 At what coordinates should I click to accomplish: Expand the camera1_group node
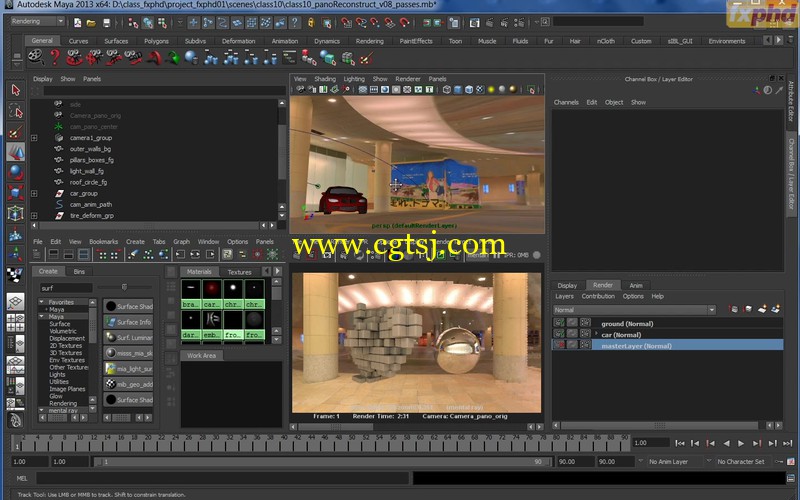pos(34,138)
